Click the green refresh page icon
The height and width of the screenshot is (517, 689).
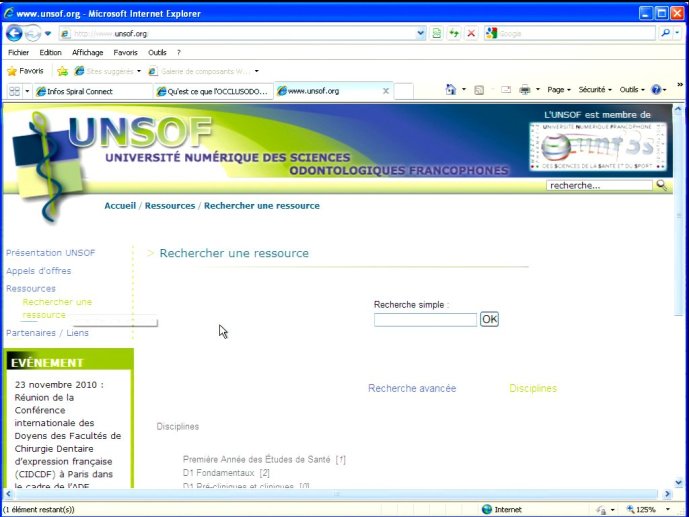click(454, 33)
